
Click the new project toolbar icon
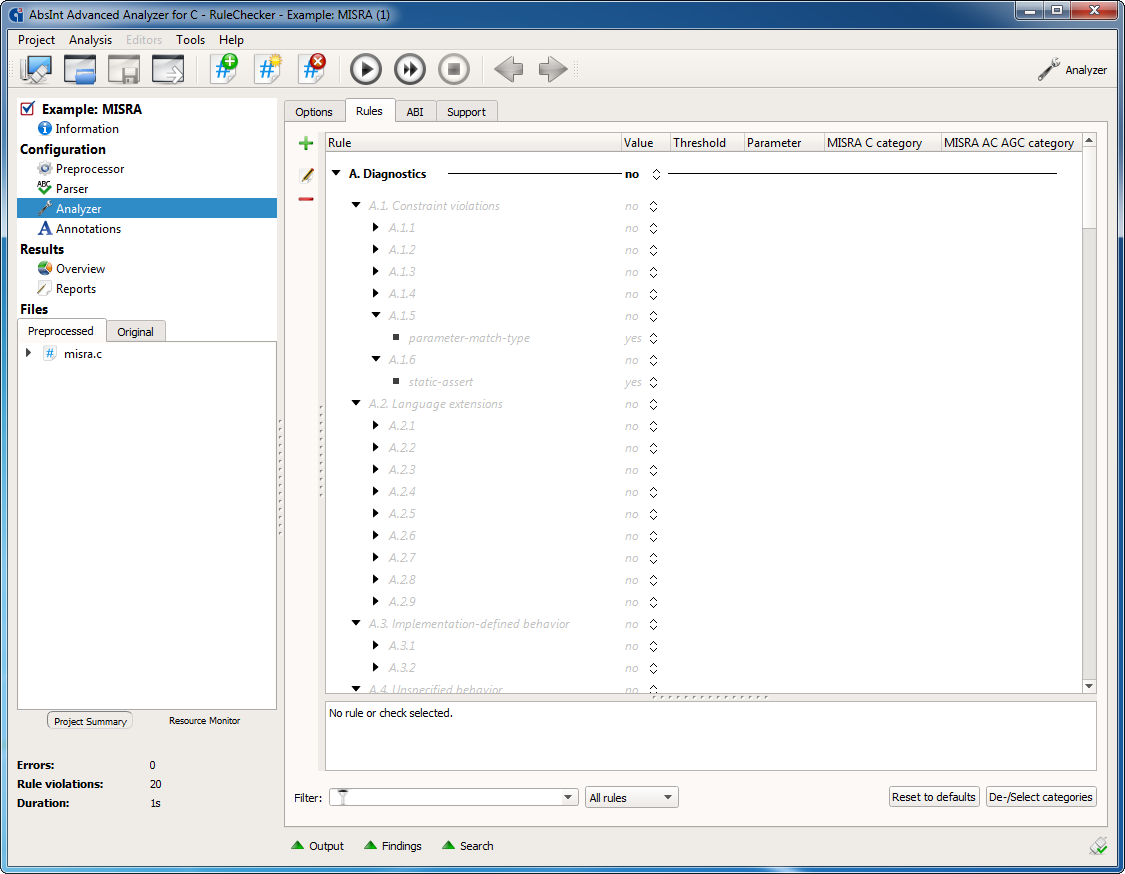coord(36,70)
